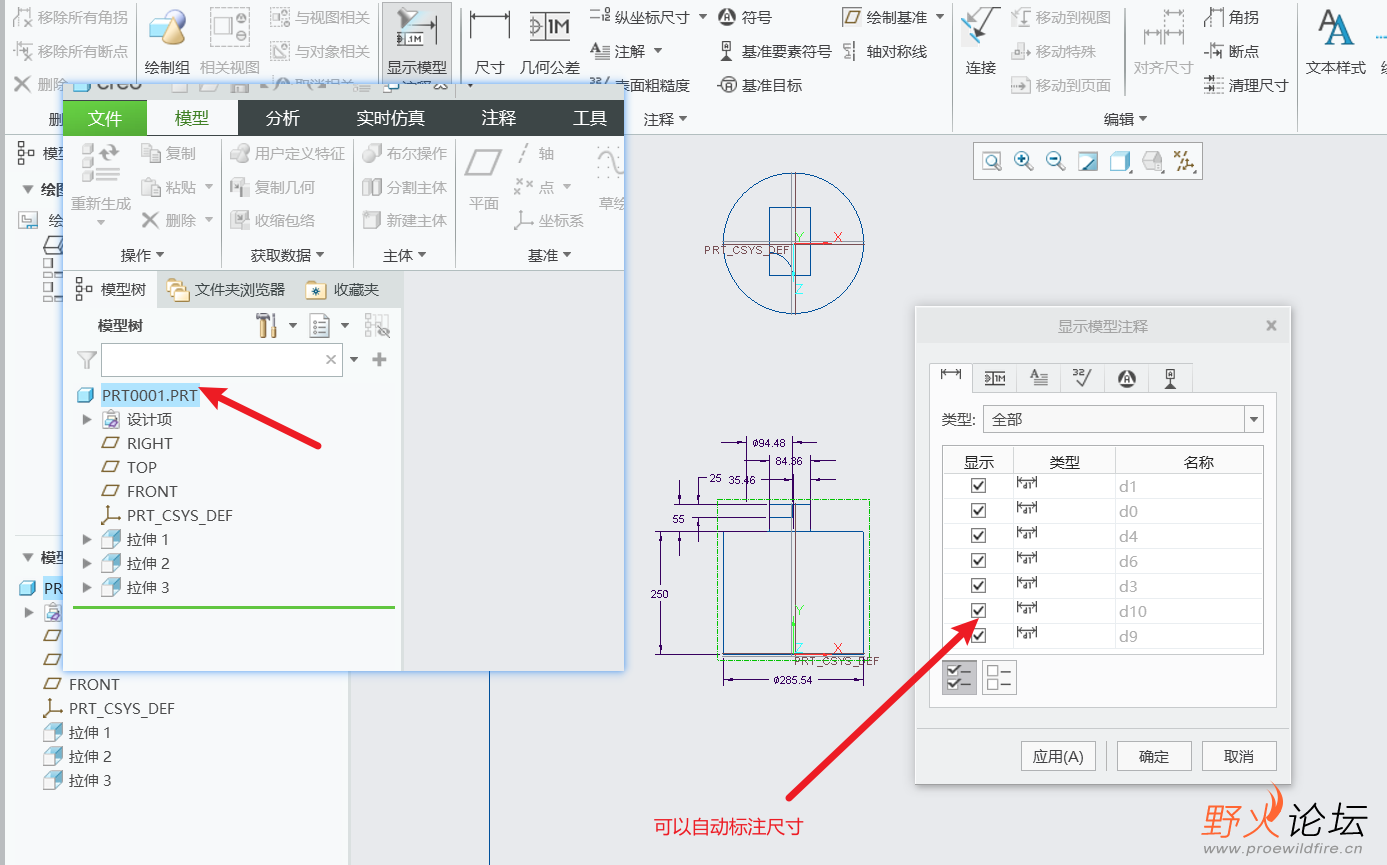Image resolution: width=1387 pixels, height=865 pixels.
Task: Uncheck the display checkbox for d9
Action: point(979,635)
